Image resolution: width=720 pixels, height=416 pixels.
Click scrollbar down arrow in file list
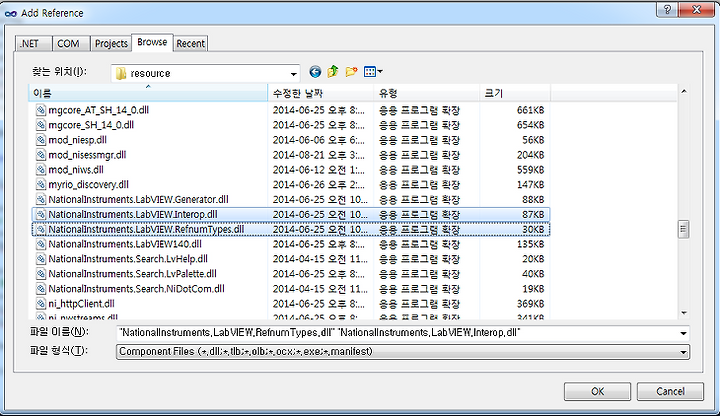[x=684, y=313]
